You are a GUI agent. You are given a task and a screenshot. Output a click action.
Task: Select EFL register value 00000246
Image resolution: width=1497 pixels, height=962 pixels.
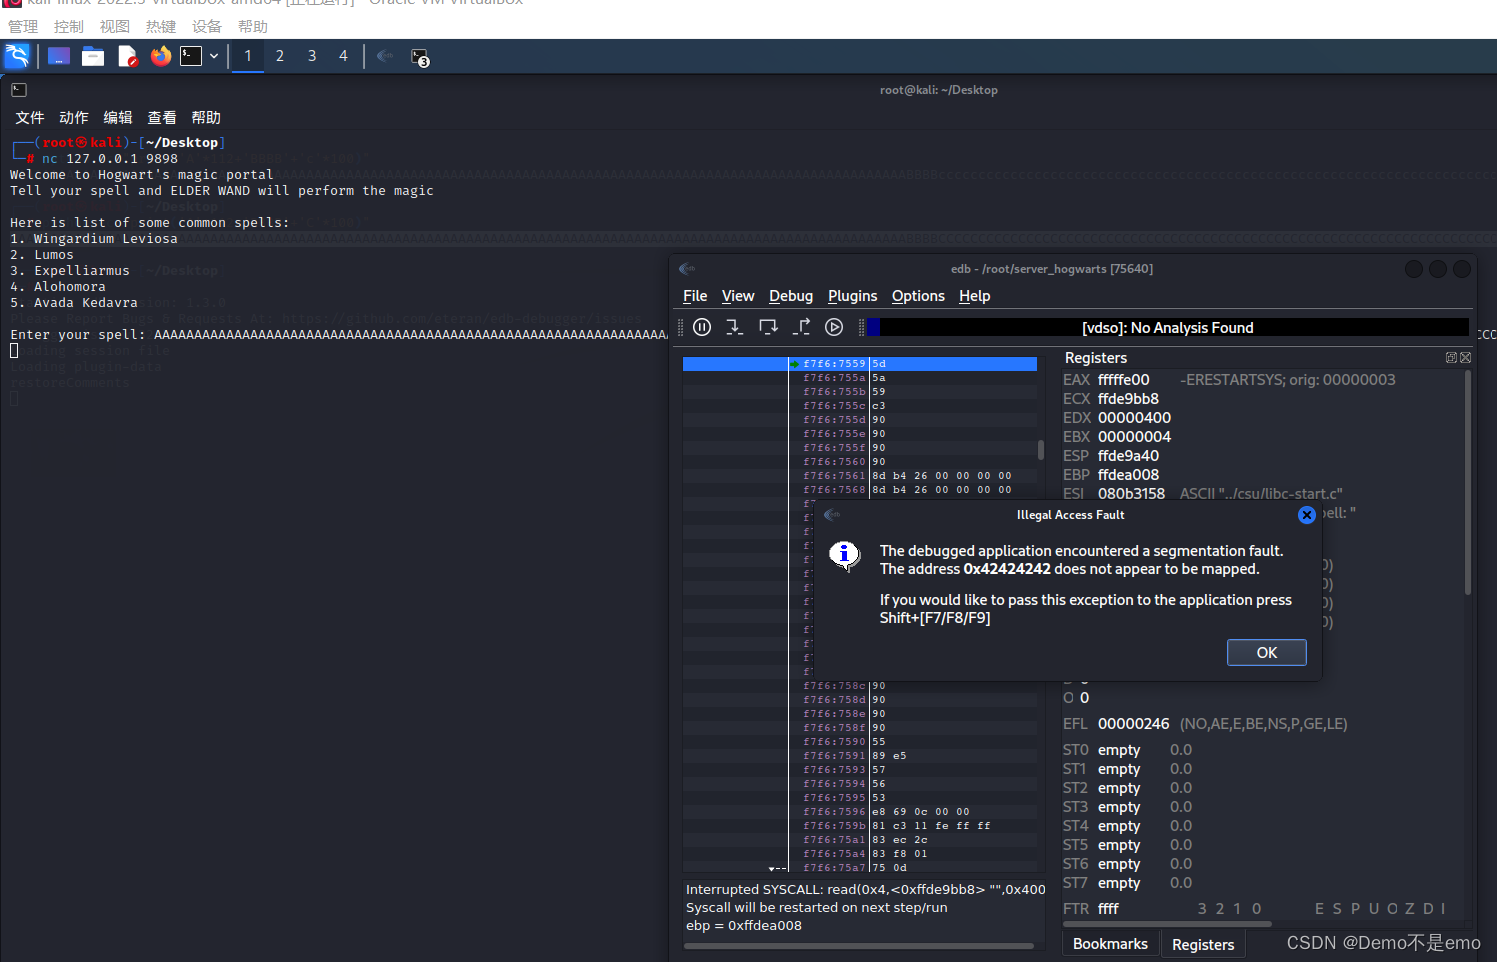tap(1134, 724)
